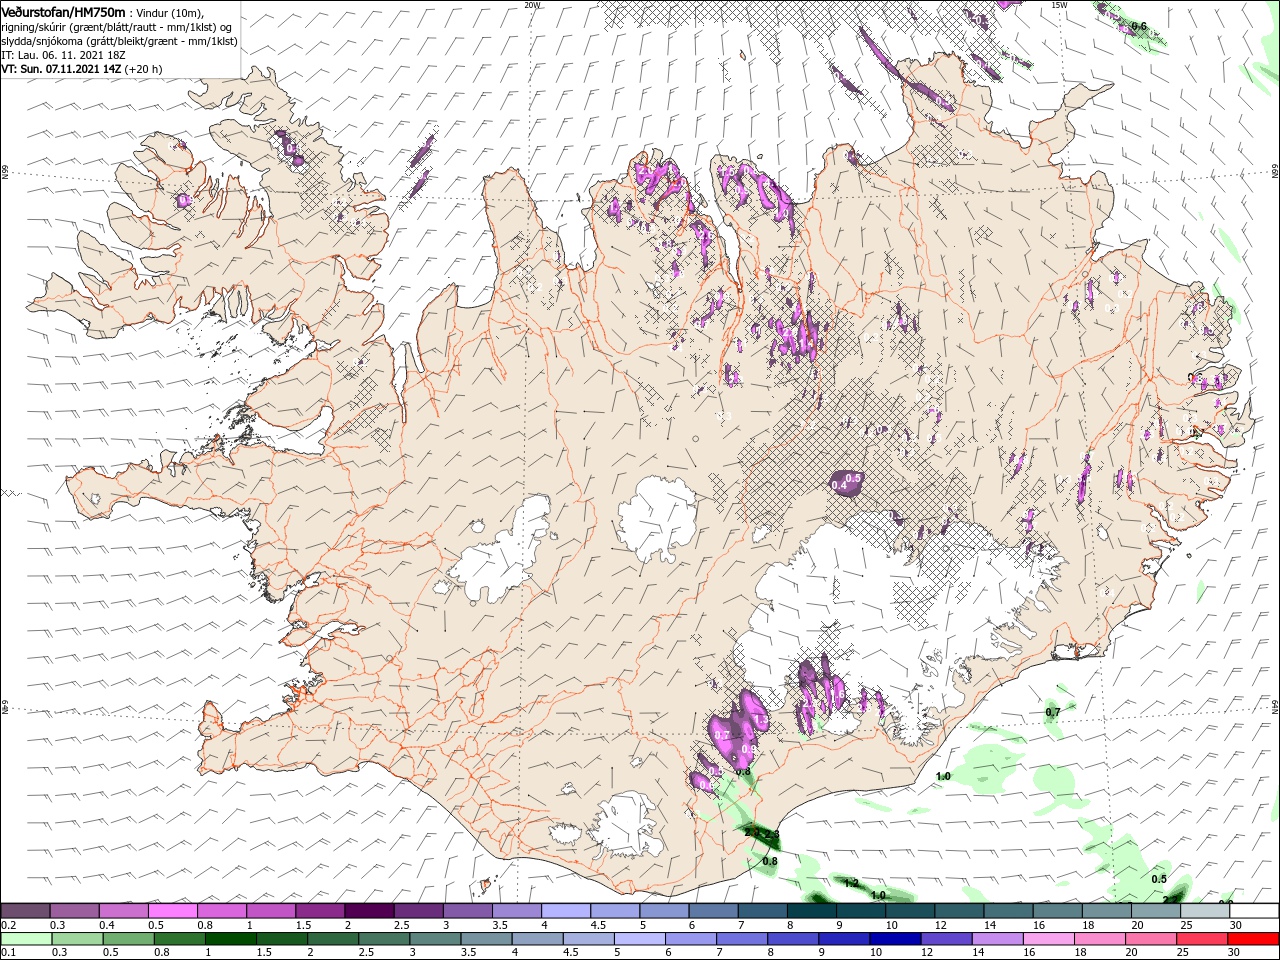
Task: Click the bright red rain swatch after 30
Action: click(1254, 939)
